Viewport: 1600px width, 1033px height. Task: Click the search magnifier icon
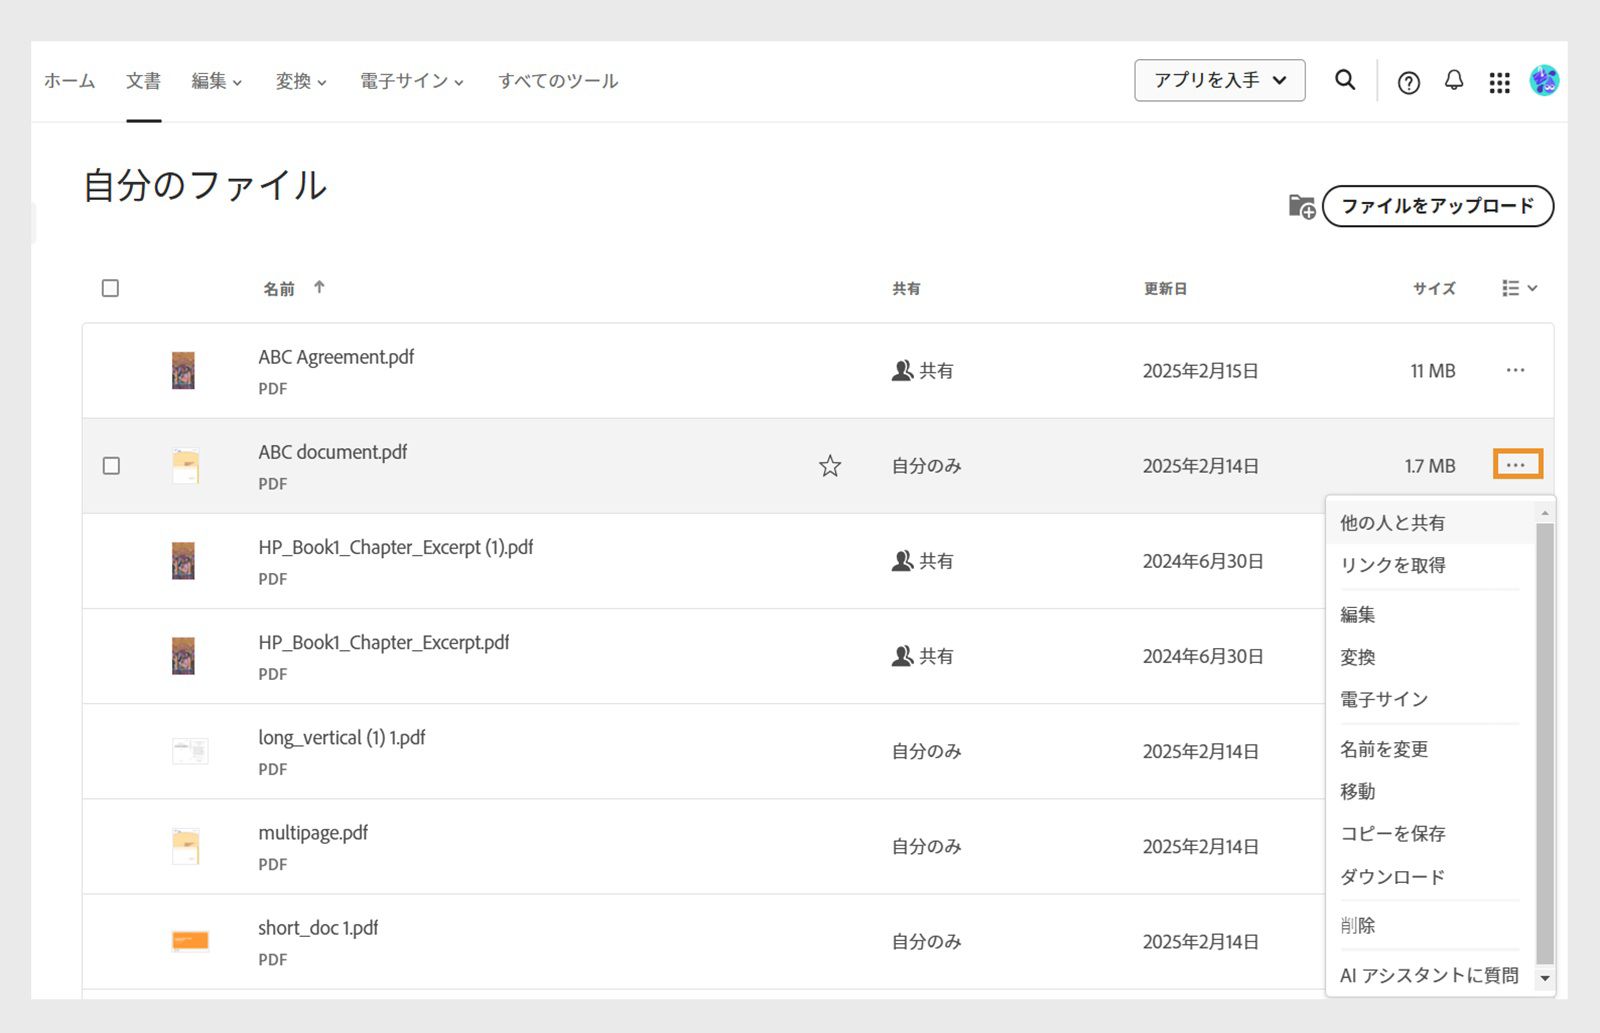(1345, 80)
